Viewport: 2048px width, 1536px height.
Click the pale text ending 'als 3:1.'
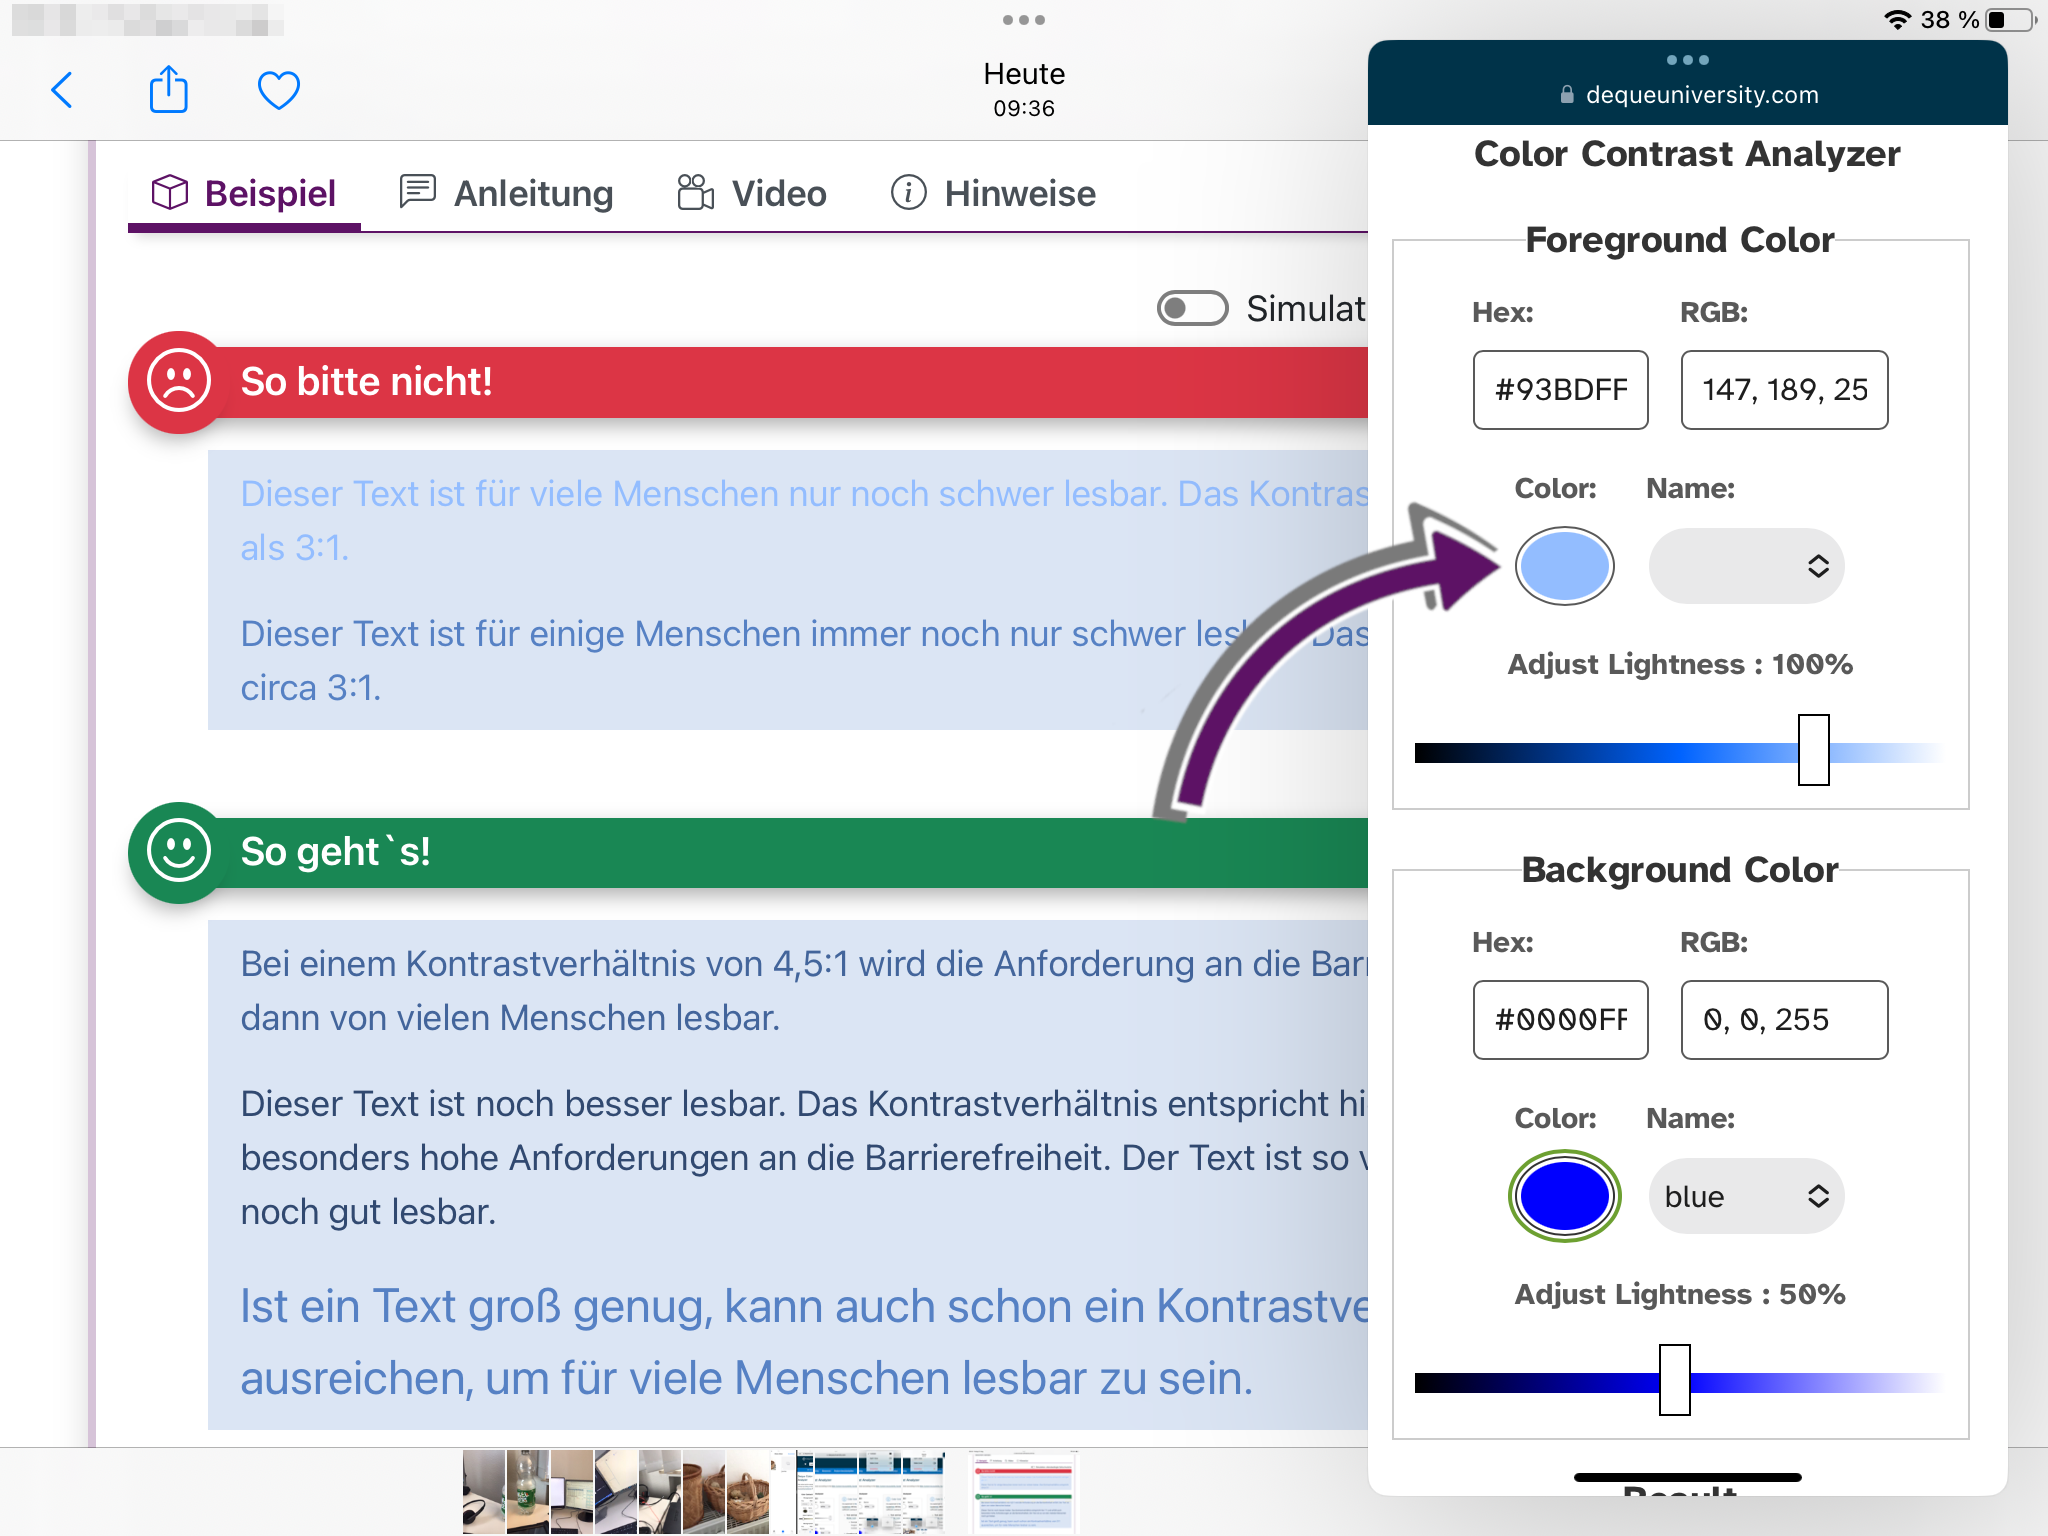804,521
